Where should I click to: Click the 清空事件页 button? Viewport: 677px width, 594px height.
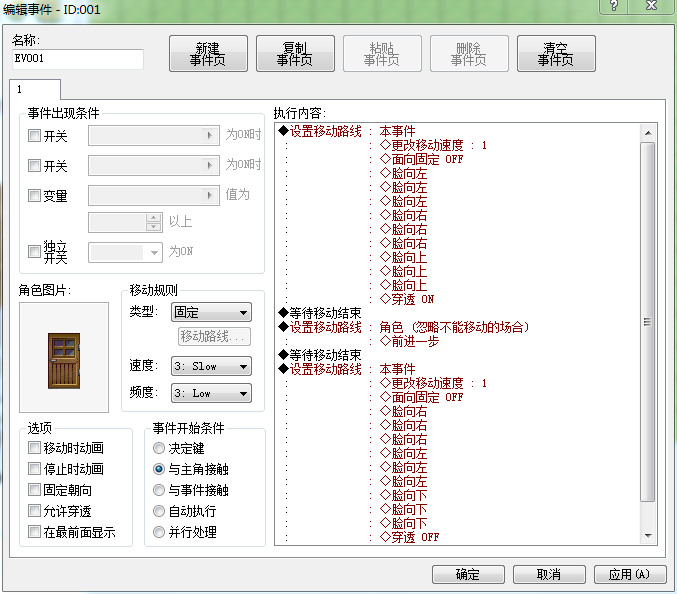coord(556,54)
